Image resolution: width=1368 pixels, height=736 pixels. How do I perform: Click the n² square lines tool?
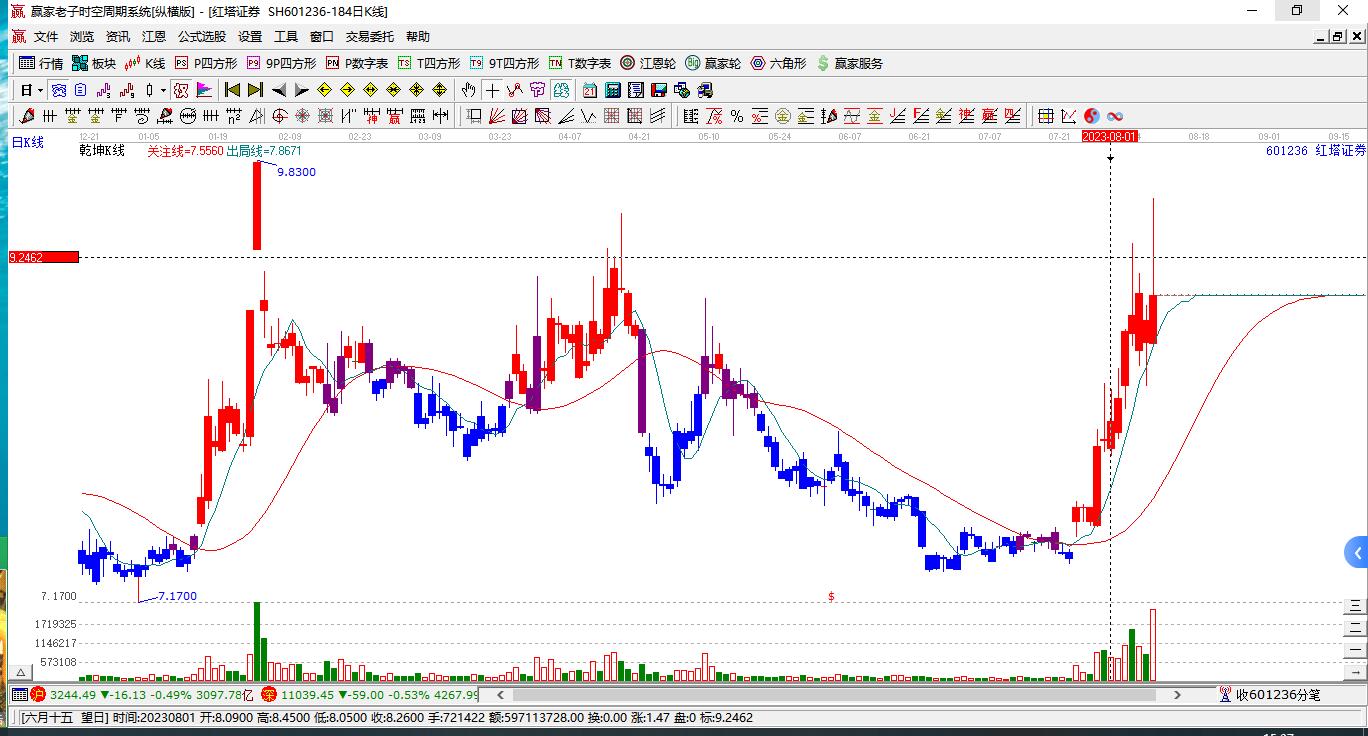233,116
